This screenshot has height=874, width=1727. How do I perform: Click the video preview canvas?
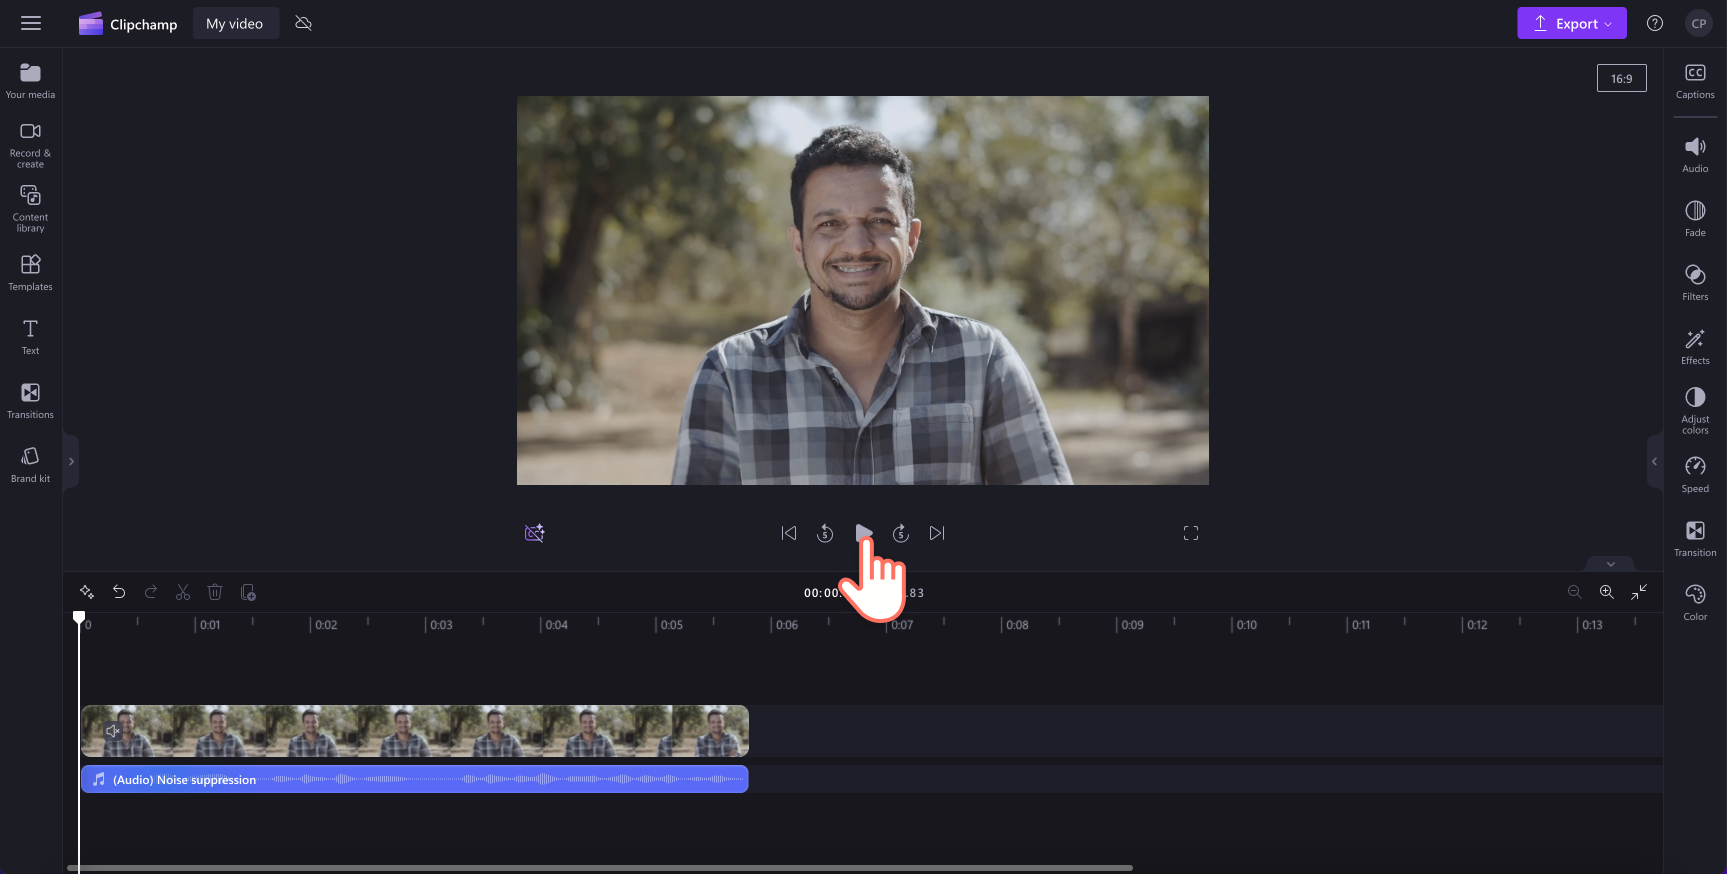[x=863, y=290]
